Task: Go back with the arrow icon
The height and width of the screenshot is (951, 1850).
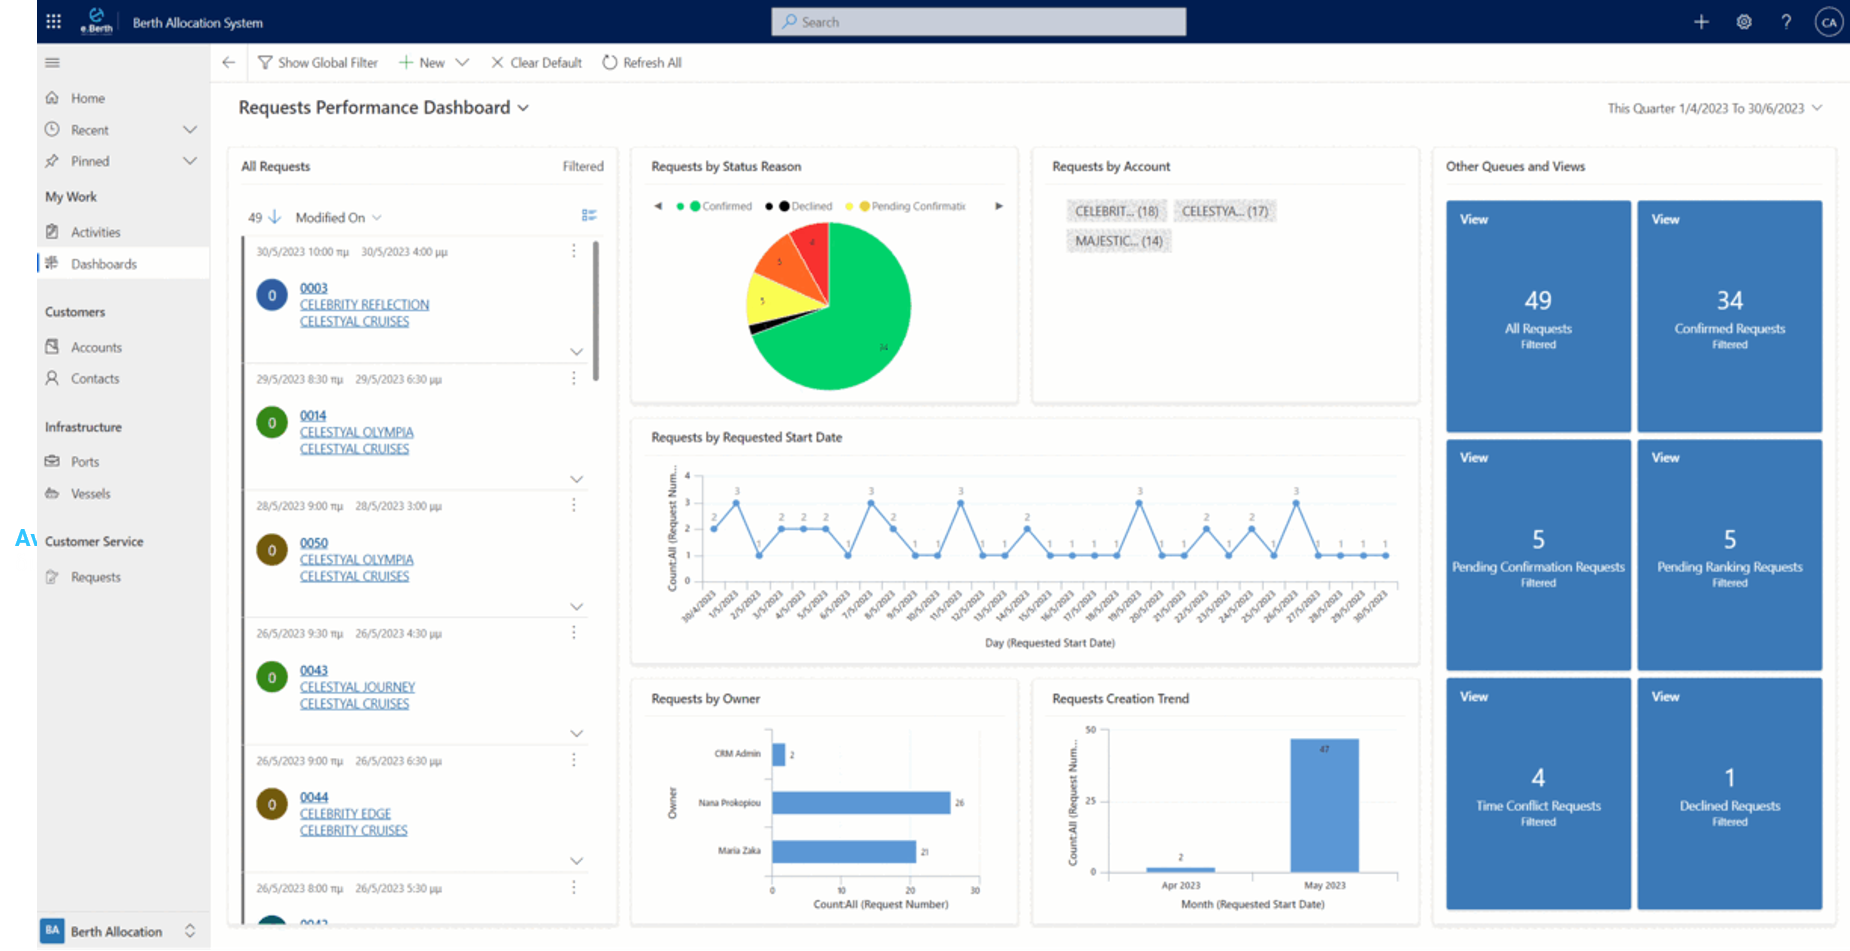Action: tap(229, 62)
